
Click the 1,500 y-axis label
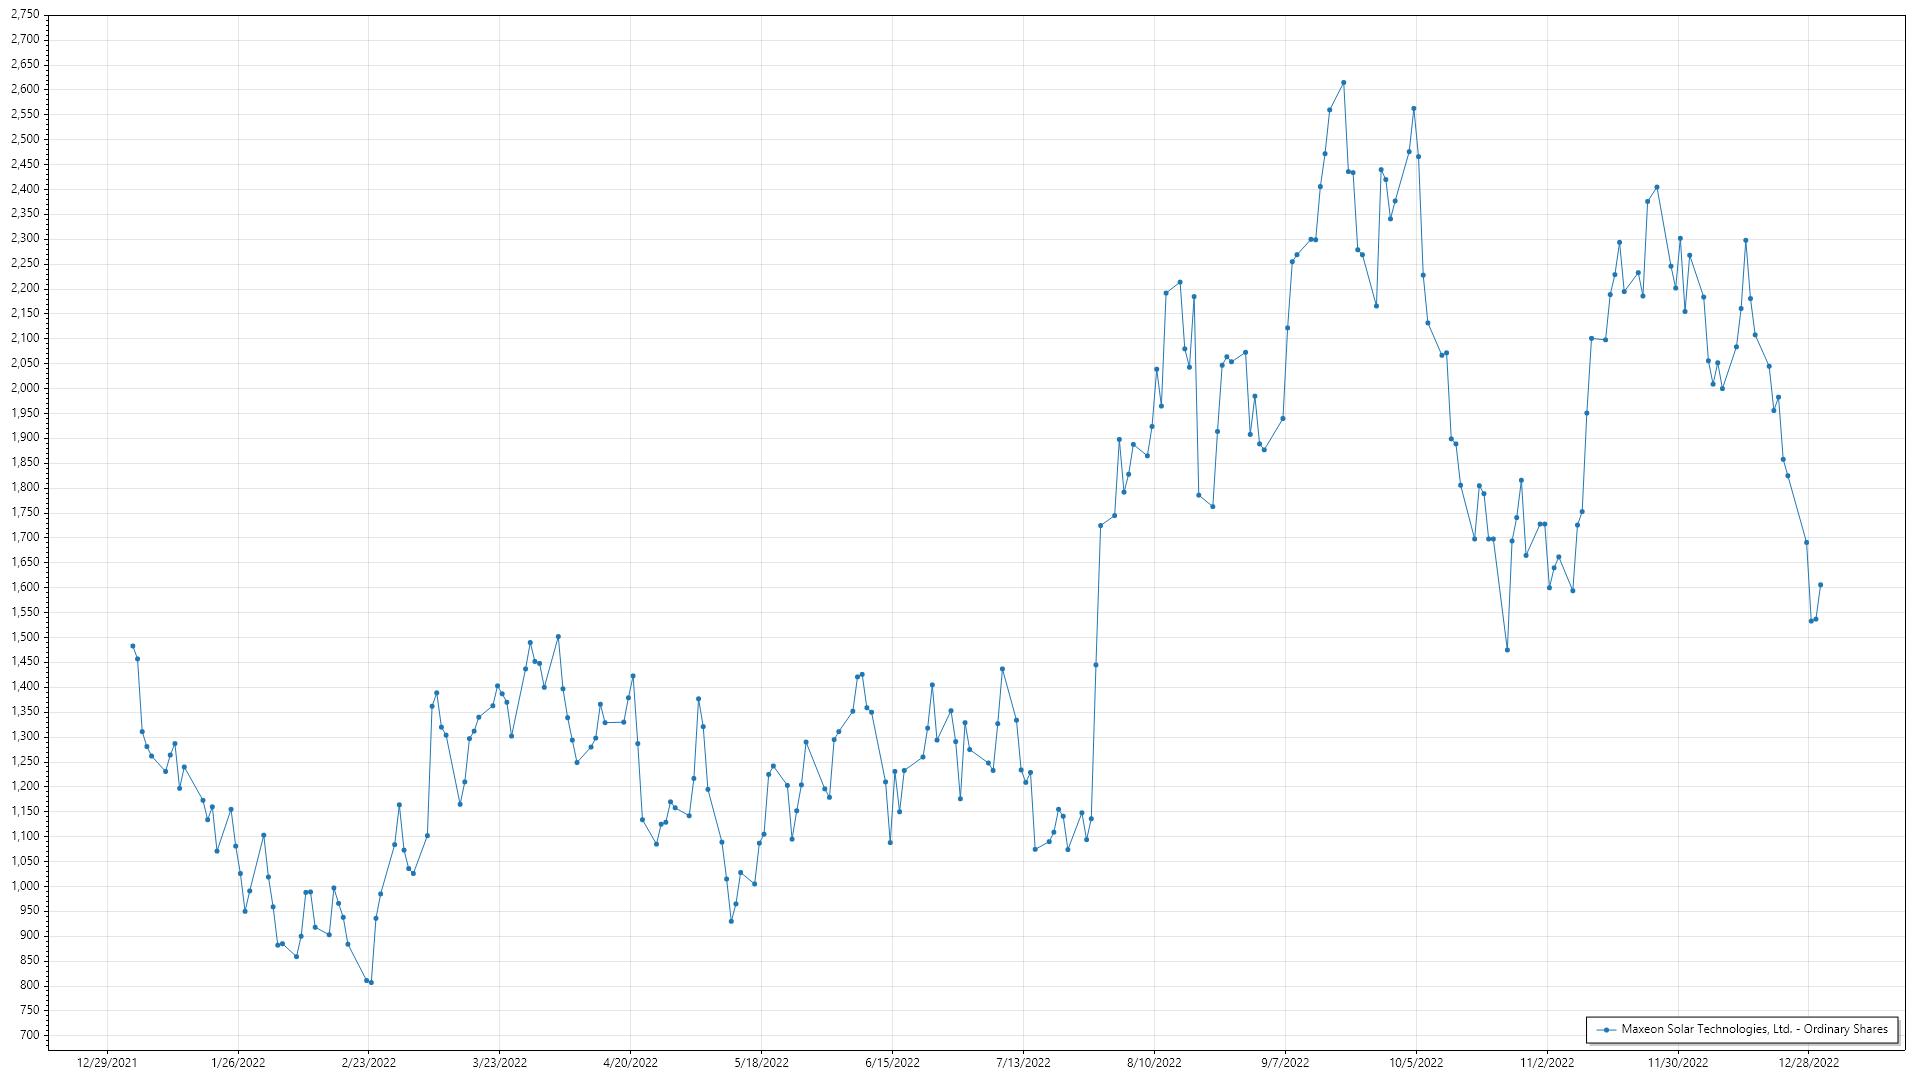25,637
